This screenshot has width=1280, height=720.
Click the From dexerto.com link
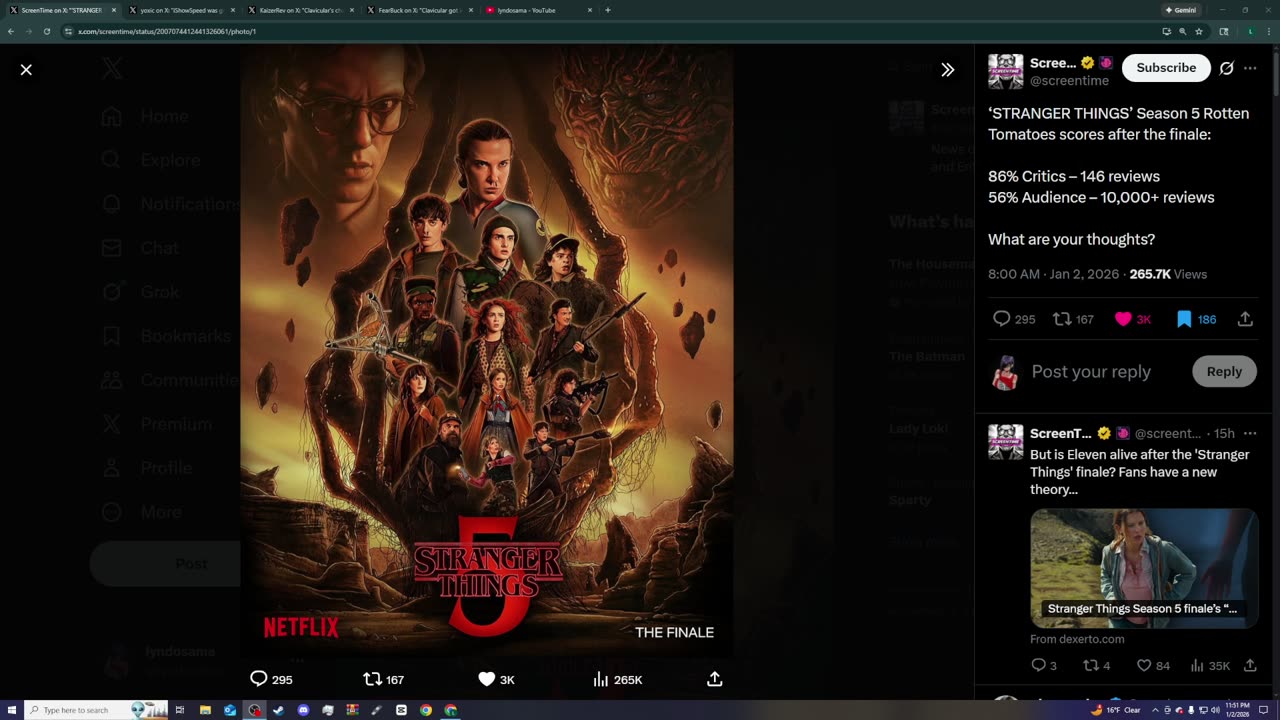pos(1077,639)
